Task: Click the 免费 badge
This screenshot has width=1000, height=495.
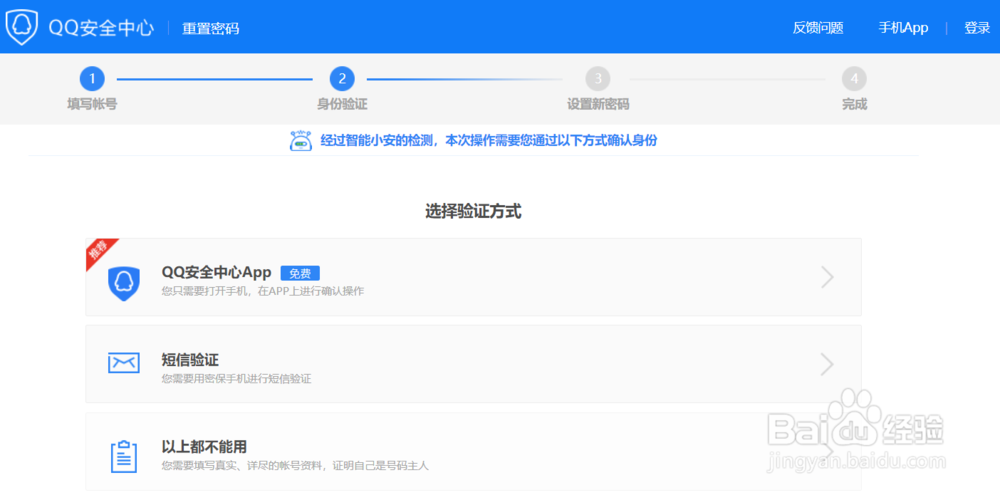Action: point(300,273)
